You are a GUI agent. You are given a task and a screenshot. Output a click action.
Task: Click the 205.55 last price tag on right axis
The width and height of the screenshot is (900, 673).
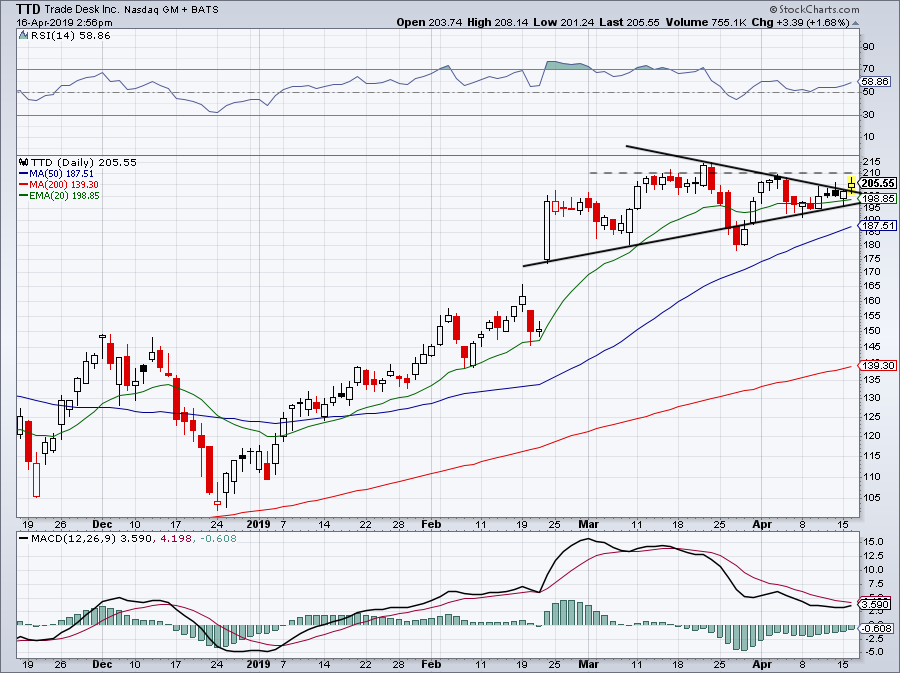point(878,183)
